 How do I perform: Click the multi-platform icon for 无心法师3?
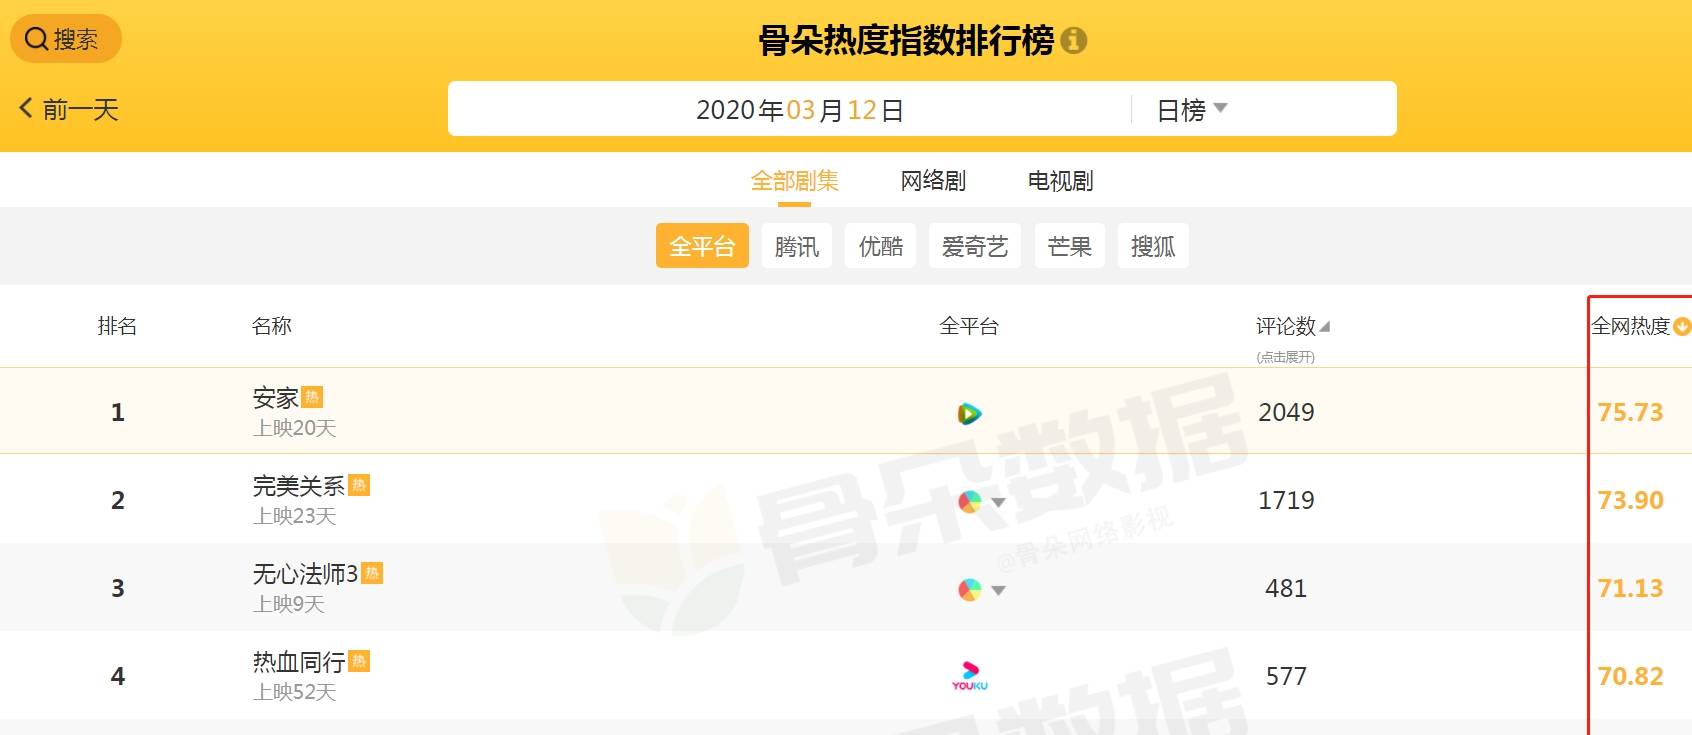click(969, 589)
